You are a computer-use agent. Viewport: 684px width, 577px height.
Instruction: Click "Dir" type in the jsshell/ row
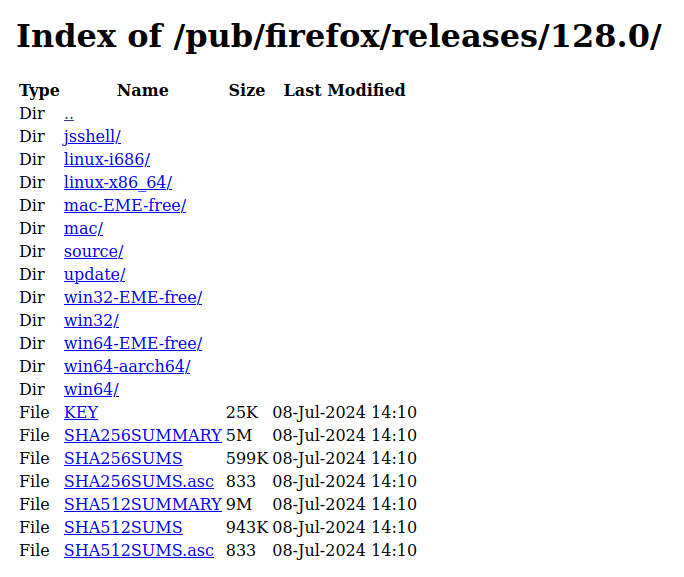tap(32, 137)
